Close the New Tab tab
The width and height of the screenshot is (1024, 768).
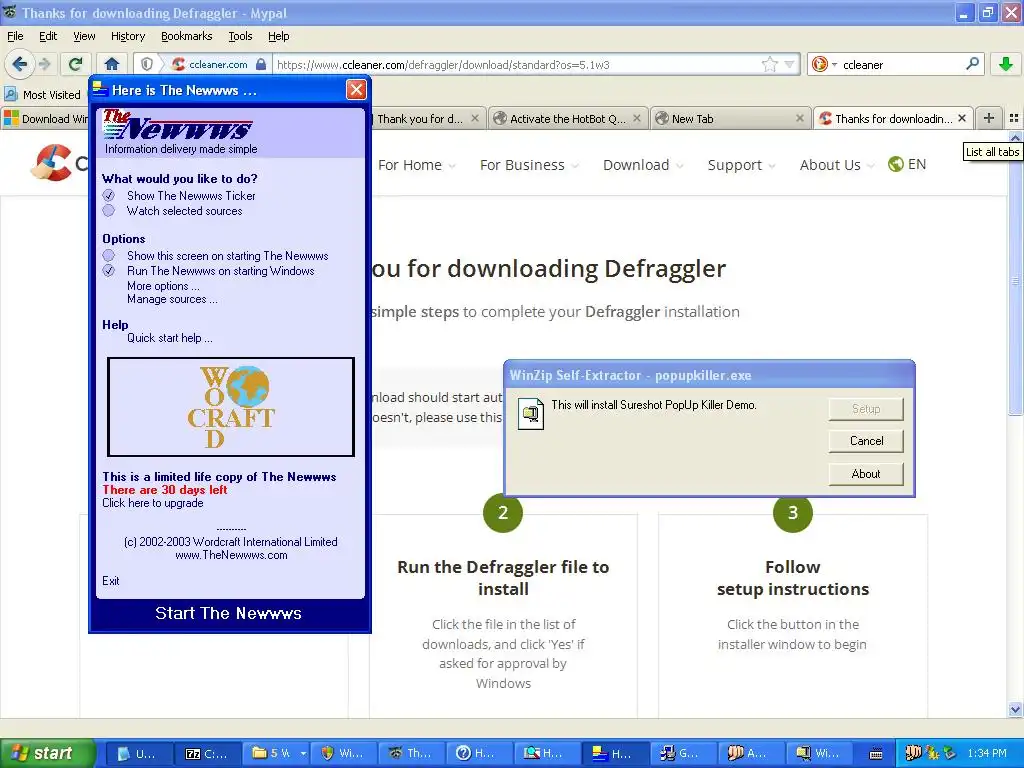pyautogui.click(x=799, y=118)
